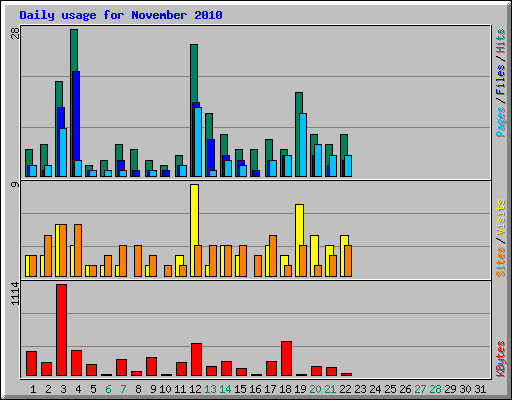The image size is (512, 400).
Task: Select day label '29' on the x-axis
Action: tap(450, 389)
